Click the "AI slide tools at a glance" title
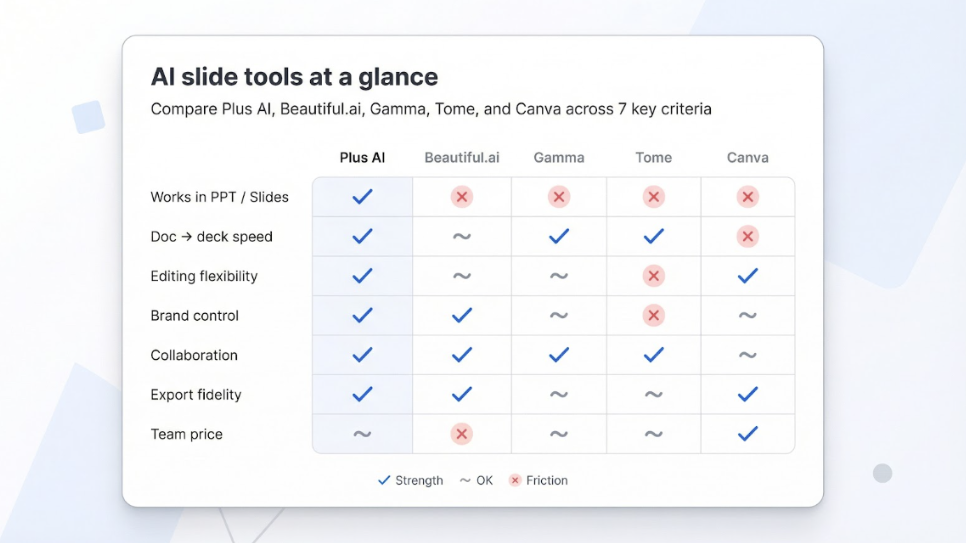Screen dimensions: 966x543 pos(294,77)
